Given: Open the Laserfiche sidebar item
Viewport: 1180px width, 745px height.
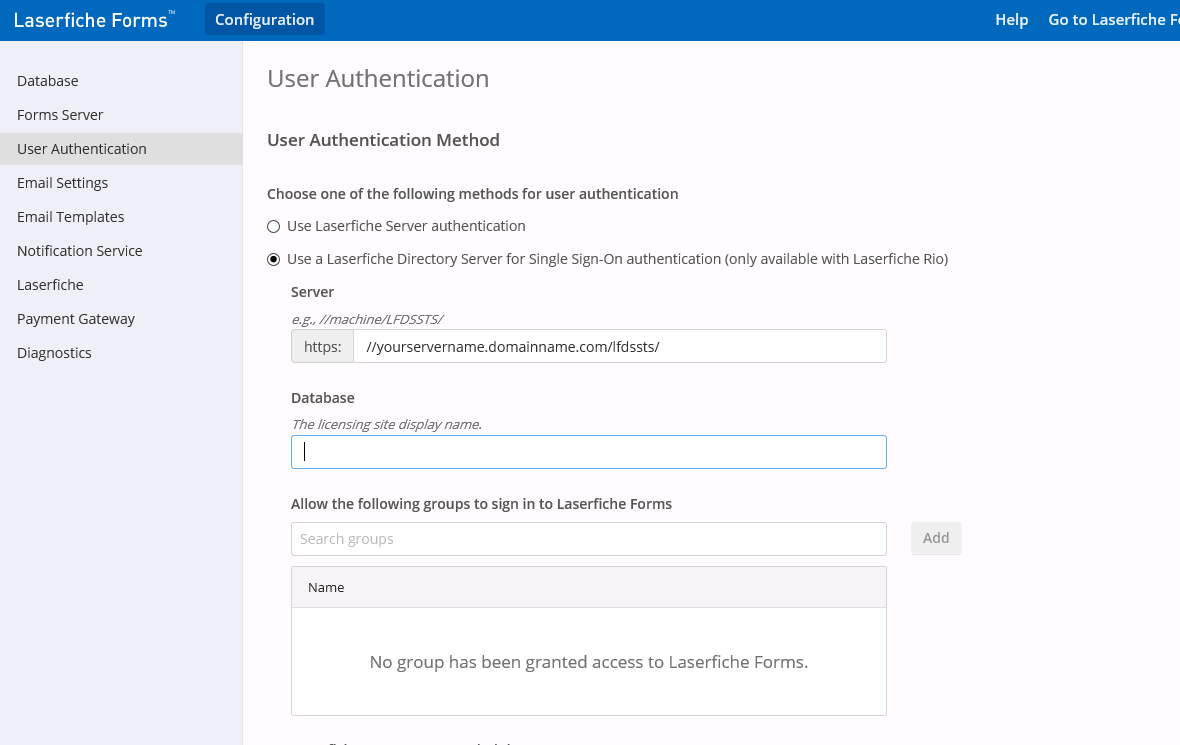Looking at the screenshot, I should pyautogui.click(x=50, y=284).
